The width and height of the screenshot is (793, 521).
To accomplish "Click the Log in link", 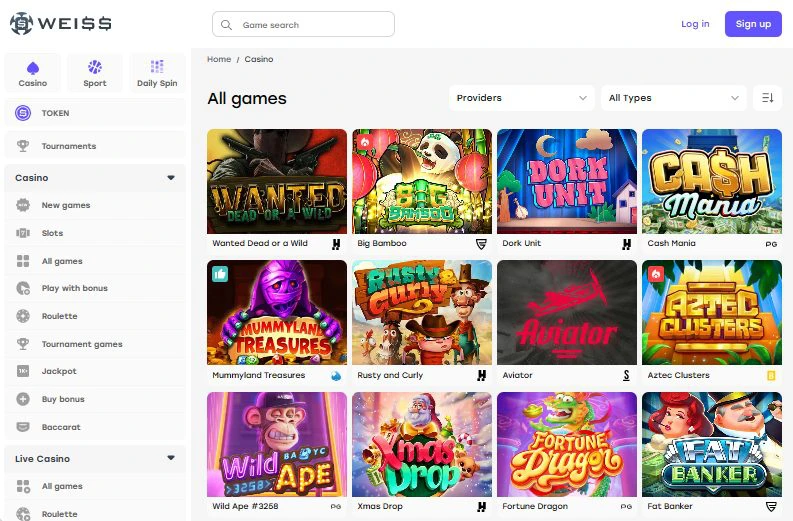I will tap(695, 24).
